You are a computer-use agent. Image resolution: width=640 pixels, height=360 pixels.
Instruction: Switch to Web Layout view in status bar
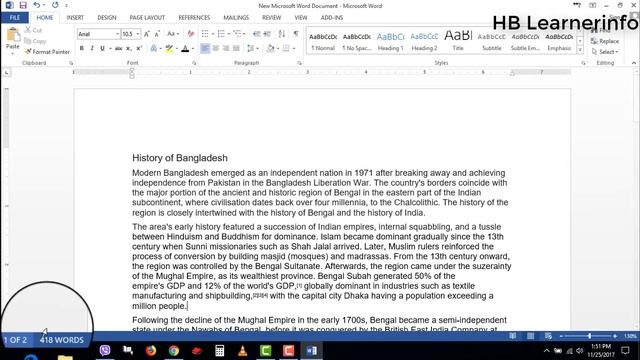pos(548,336)
